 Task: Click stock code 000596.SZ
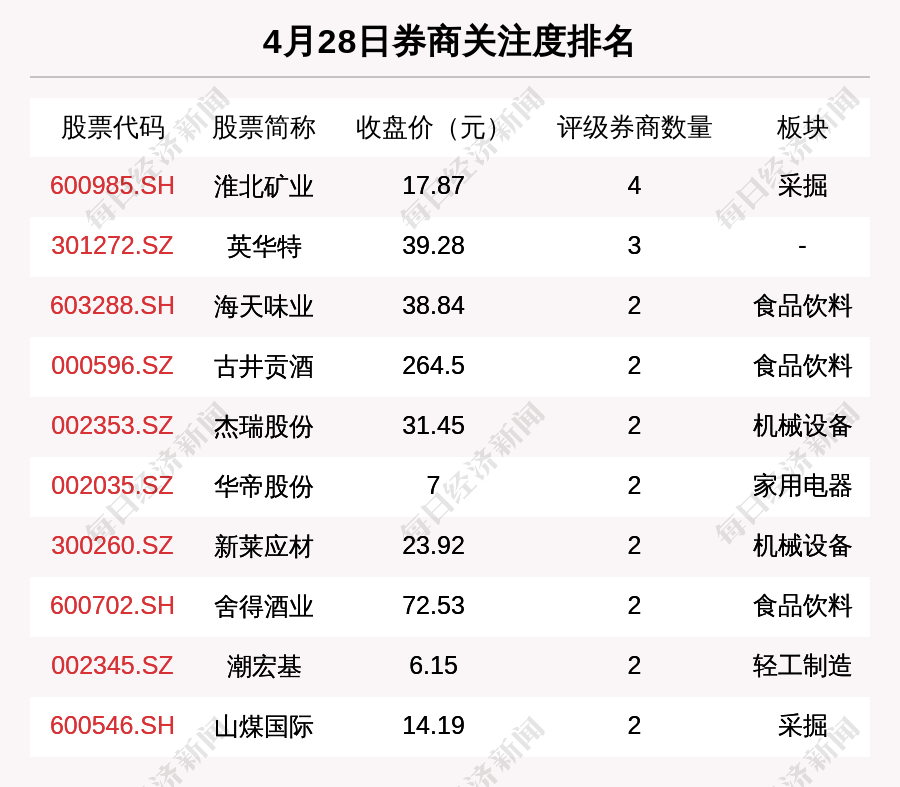click(x=112, y=366)
